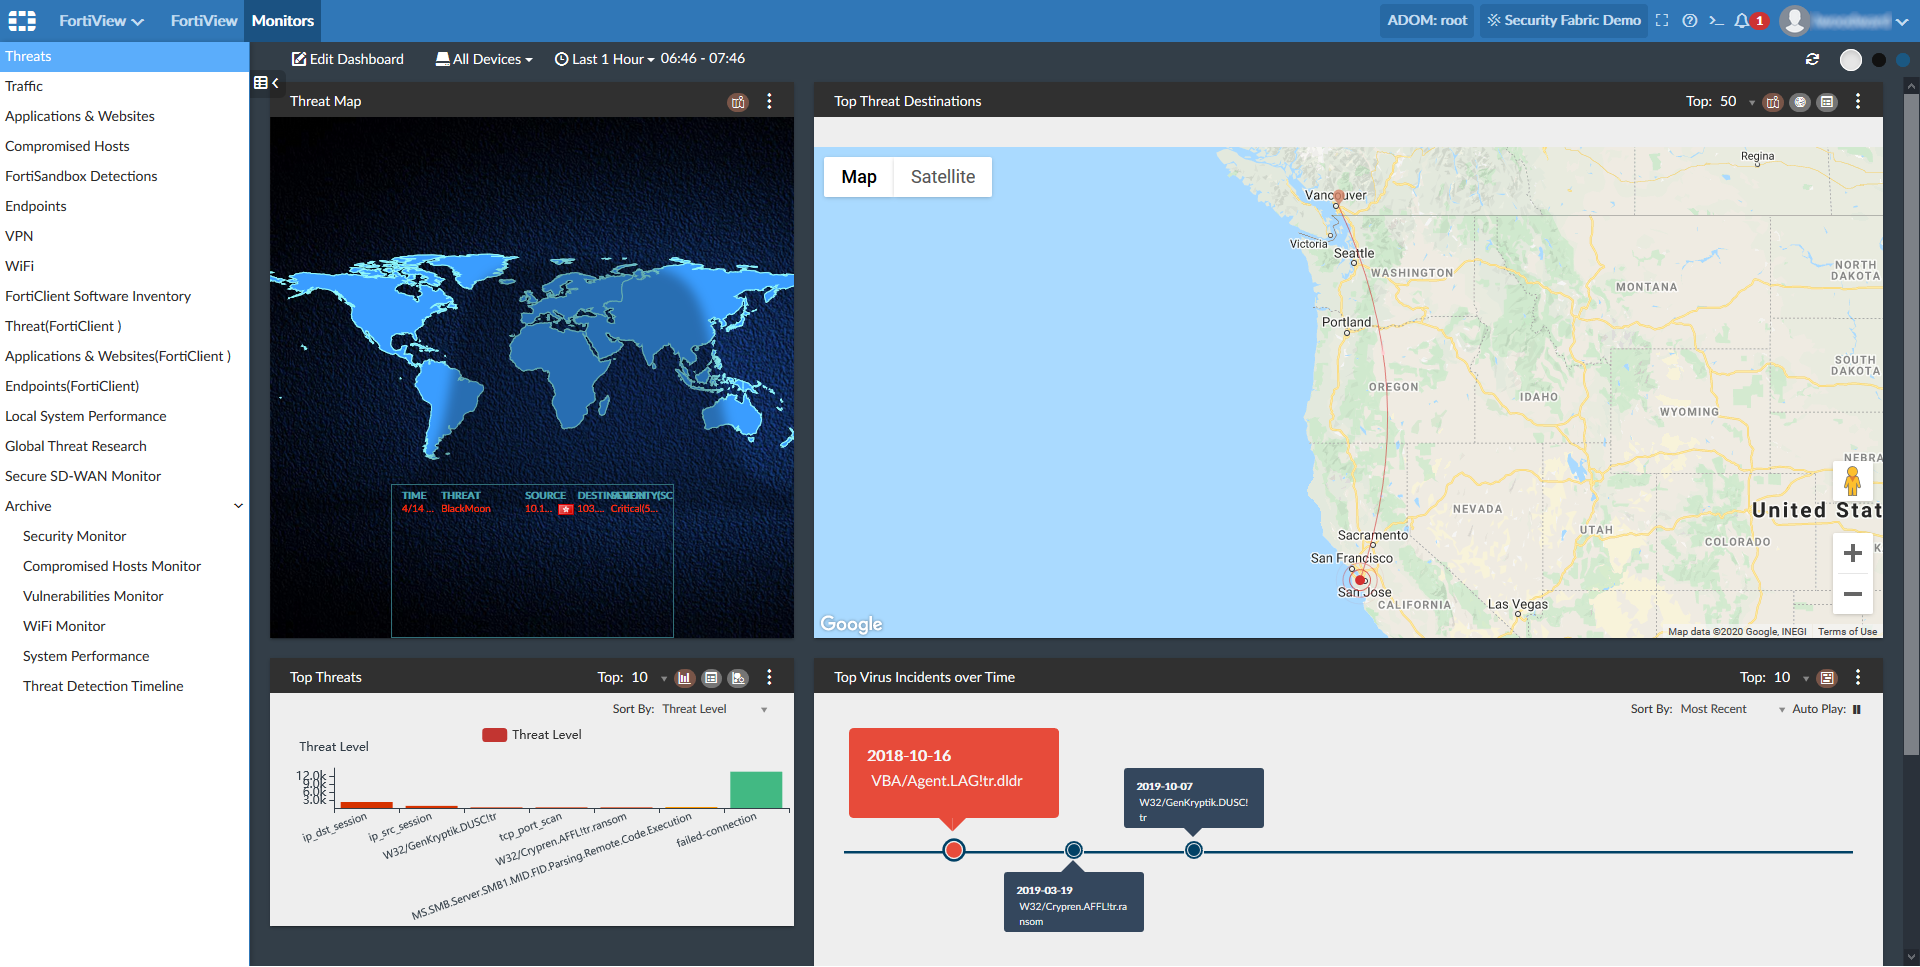Pause Auto Play on virus timeline
The height and width of the screenshot is (967, 1920).
pos(1857,709)
